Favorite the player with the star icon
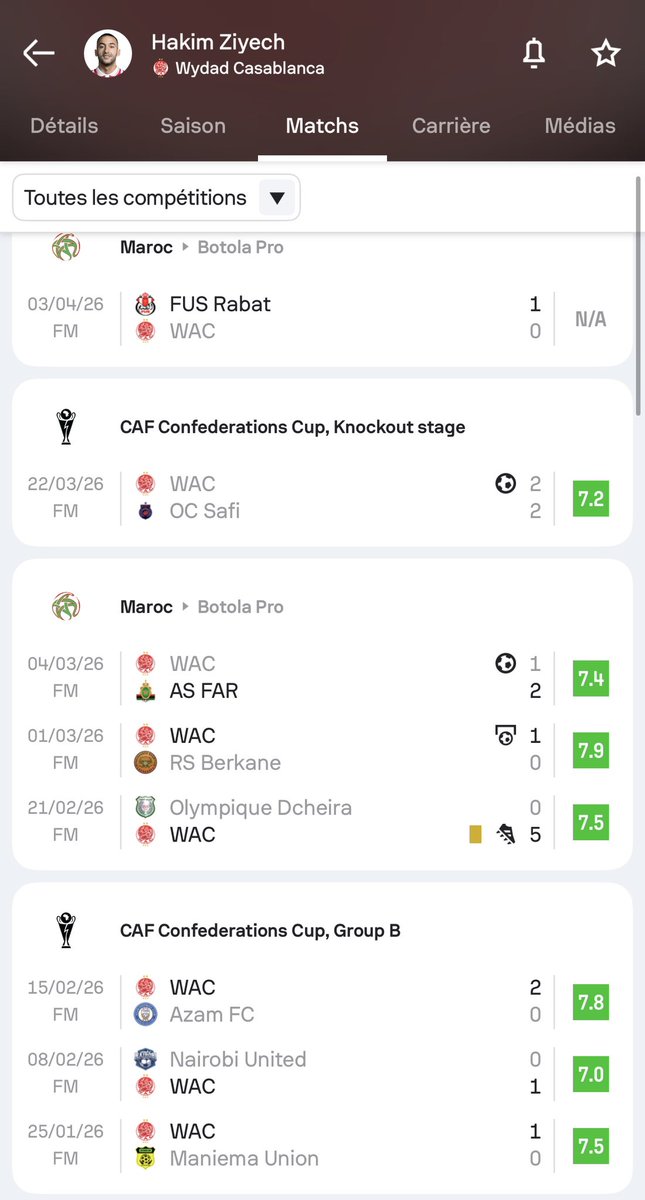 (x=606, y=53)
